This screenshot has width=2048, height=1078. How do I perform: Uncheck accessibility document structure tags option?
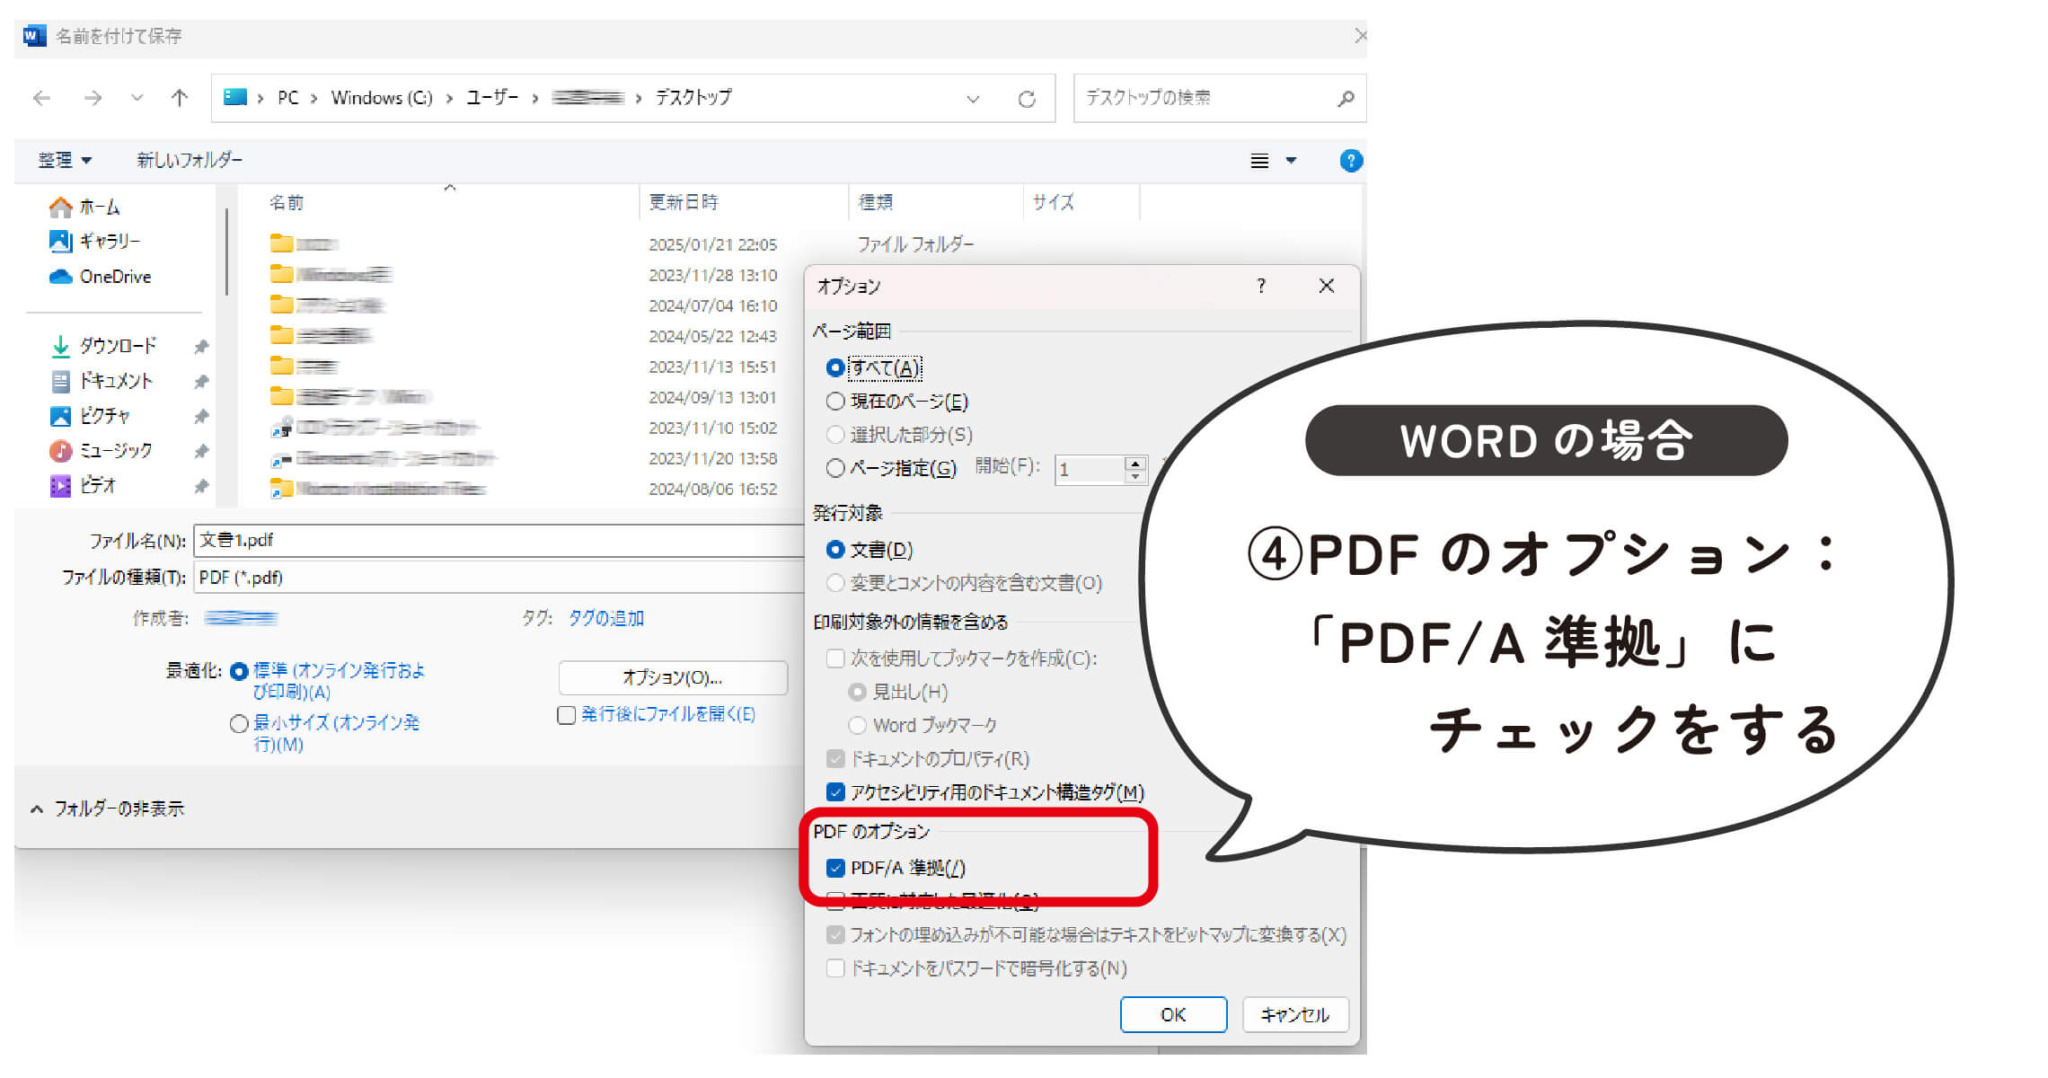tap(836, 793)
